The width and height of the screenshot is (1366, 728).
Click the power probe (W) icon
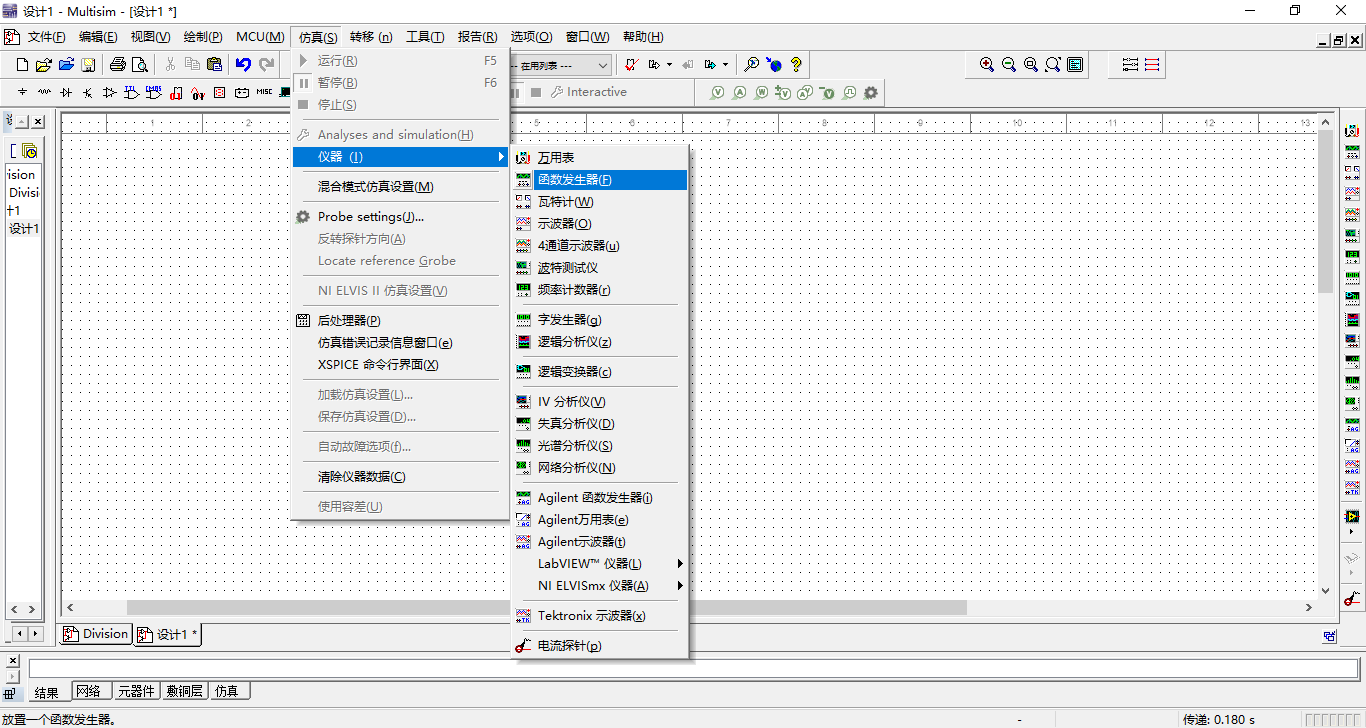(x=761, y=92)
